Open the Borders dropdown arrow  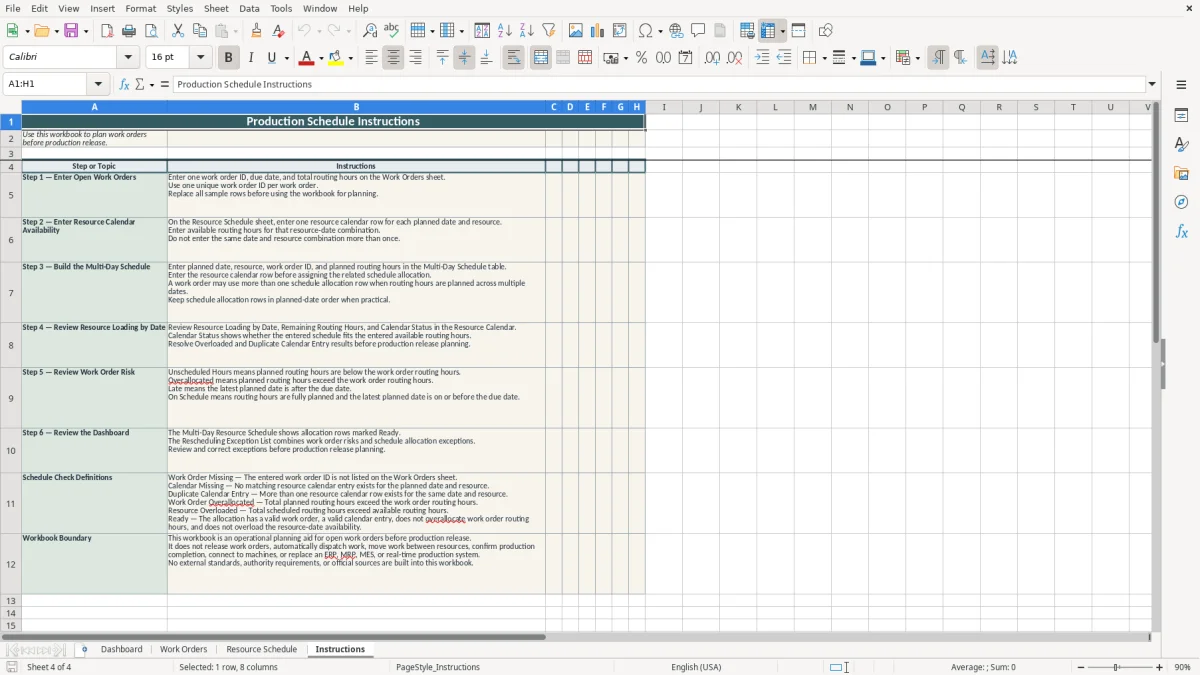(824, 58)
